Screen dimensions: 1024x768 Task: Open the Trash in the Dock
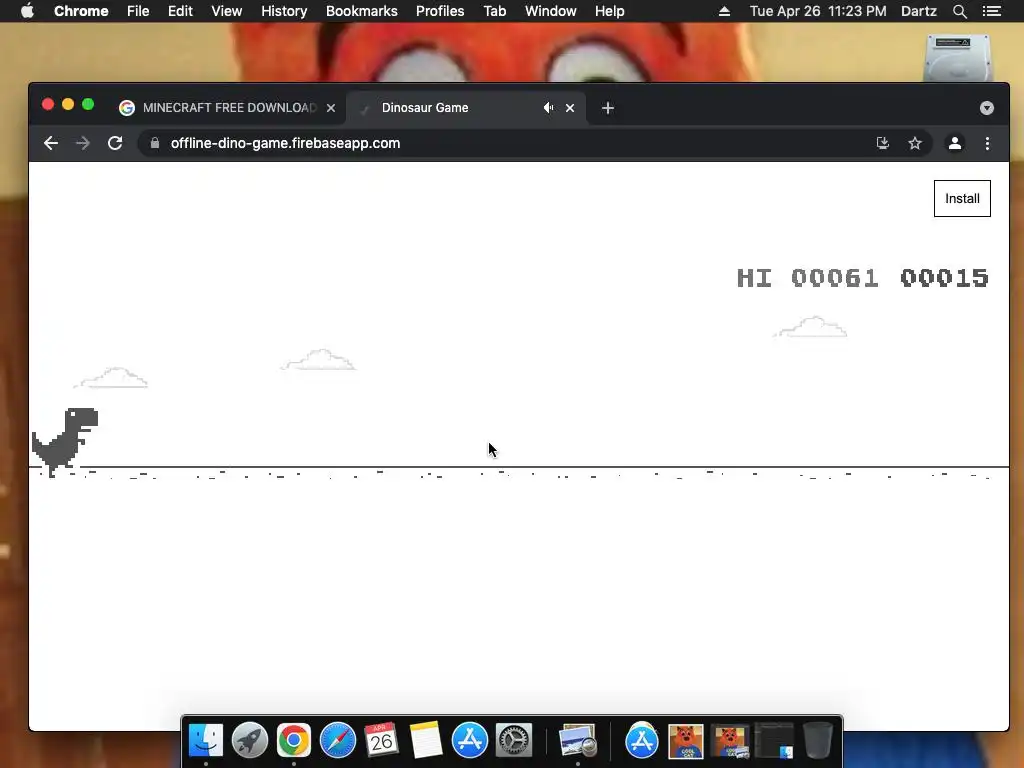pos(818,741)
